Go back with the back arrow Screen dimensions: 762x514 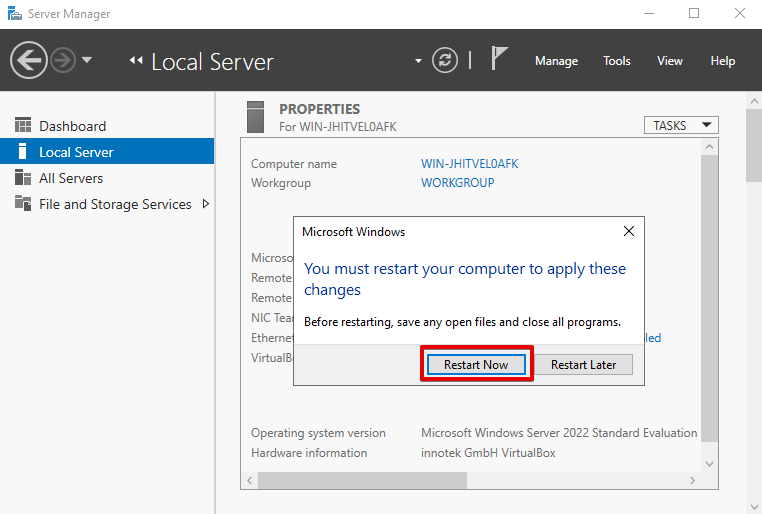click(29, 60)
